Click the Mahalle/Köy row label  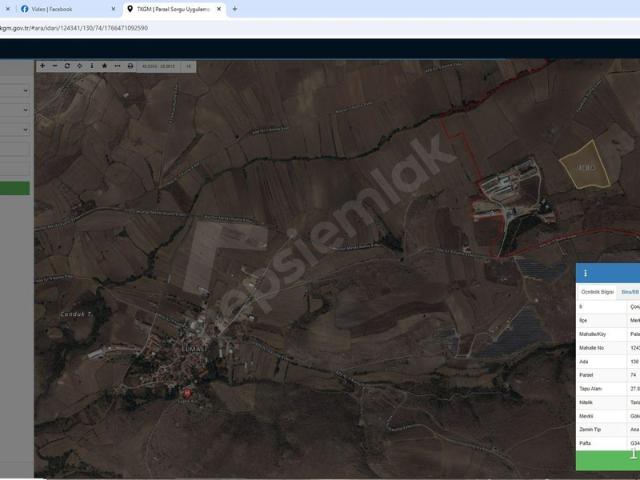[x=592, y=334]
